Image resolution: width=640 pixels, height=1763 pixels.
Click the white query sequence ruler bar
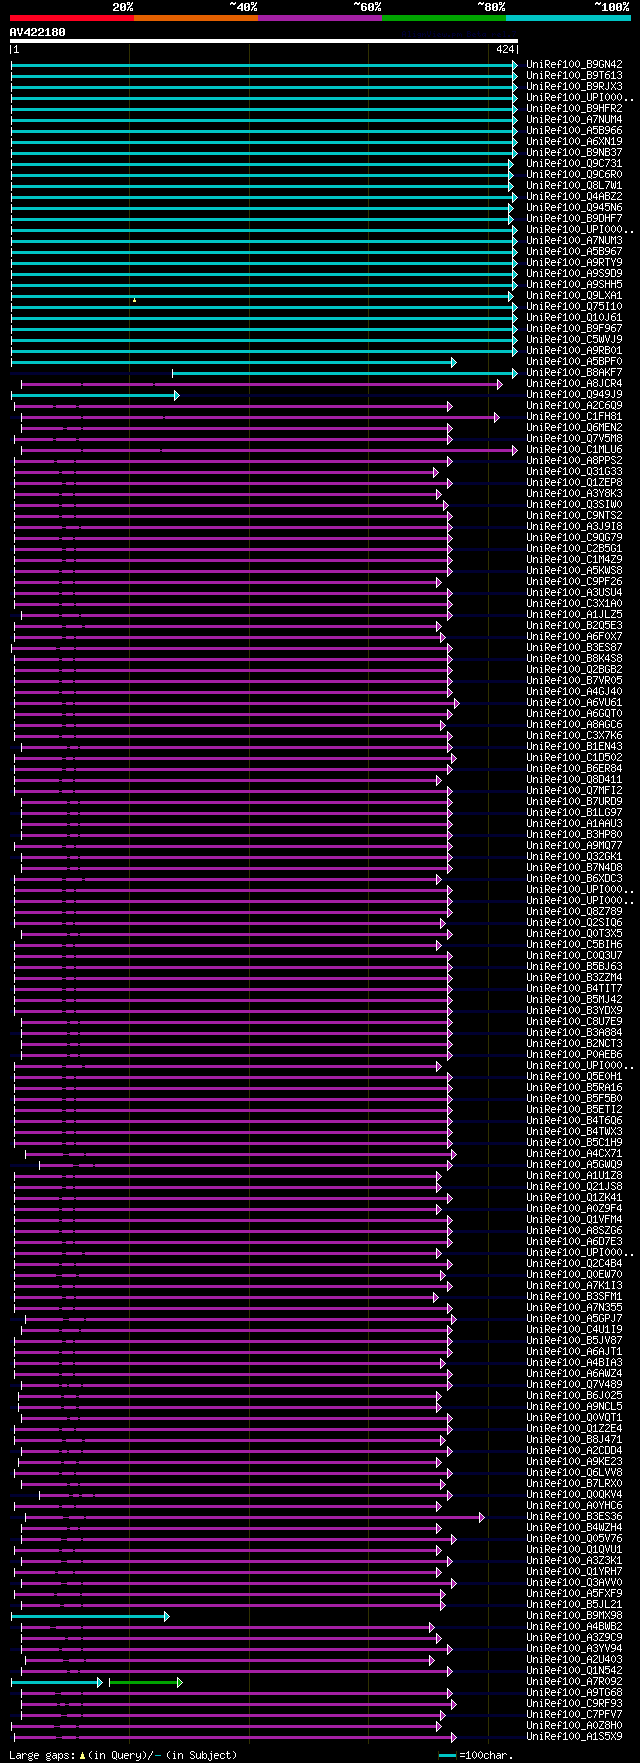pyautogui.click(x=264, y=41)
